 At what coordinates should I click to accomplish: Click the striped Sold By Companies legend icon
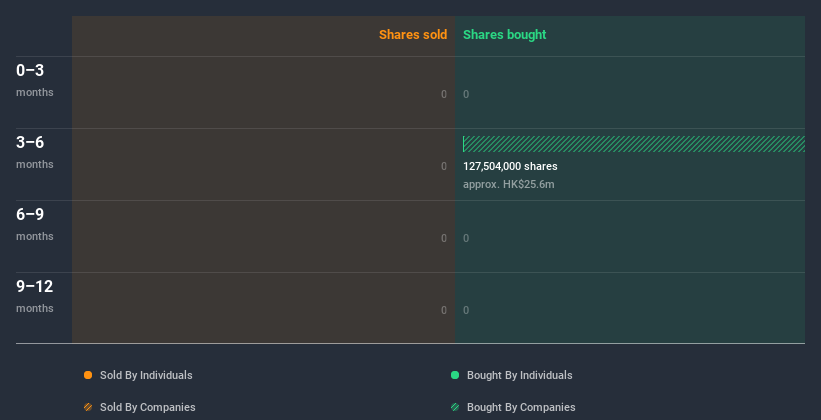click(x=88, y=407)
